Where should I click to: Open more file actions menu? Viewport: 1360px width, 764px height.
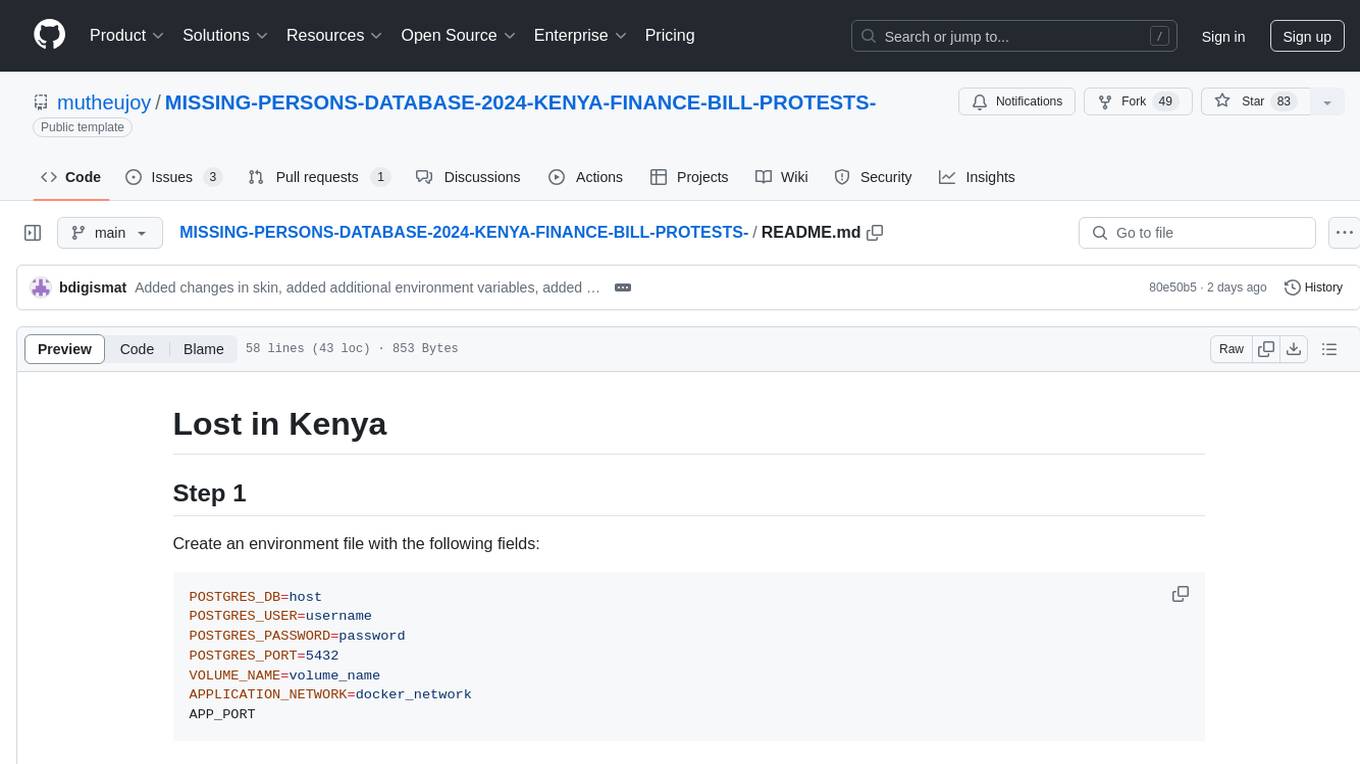point(1345,233)
